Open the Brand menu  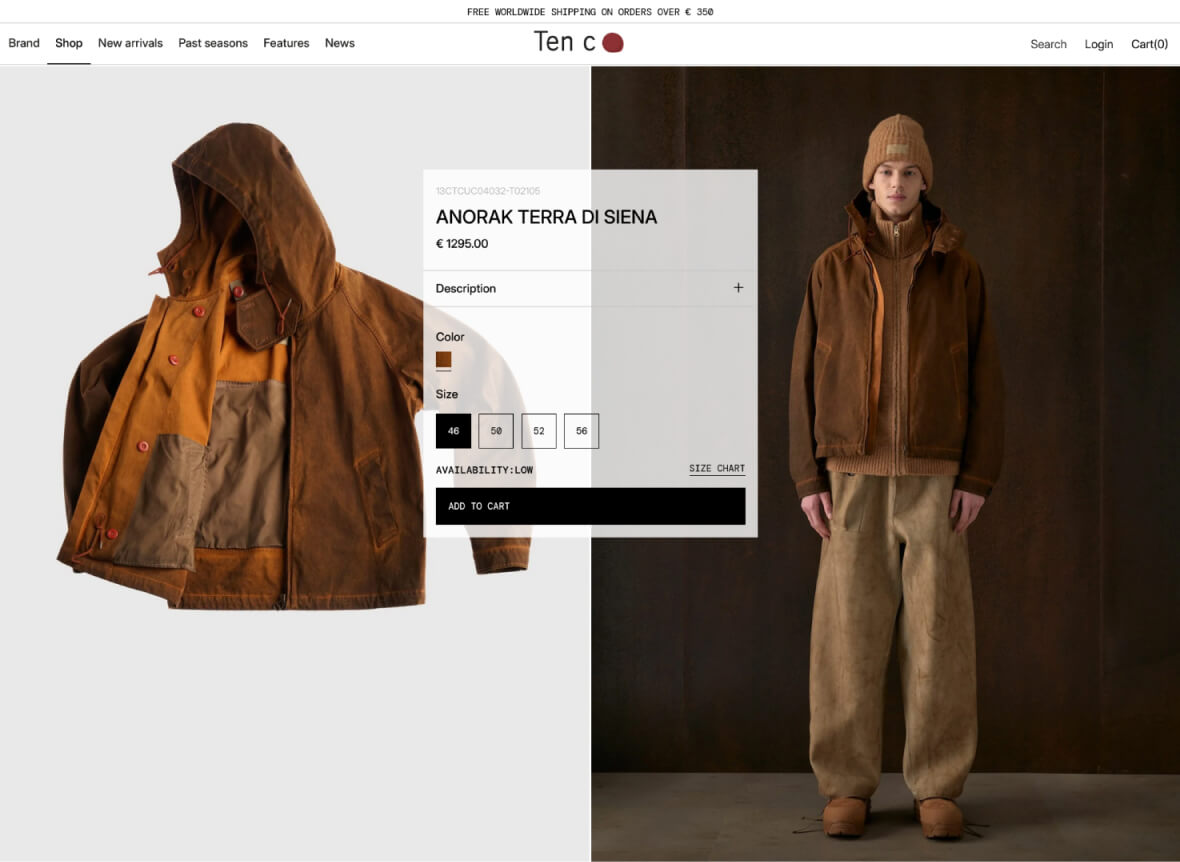[24, 43]
